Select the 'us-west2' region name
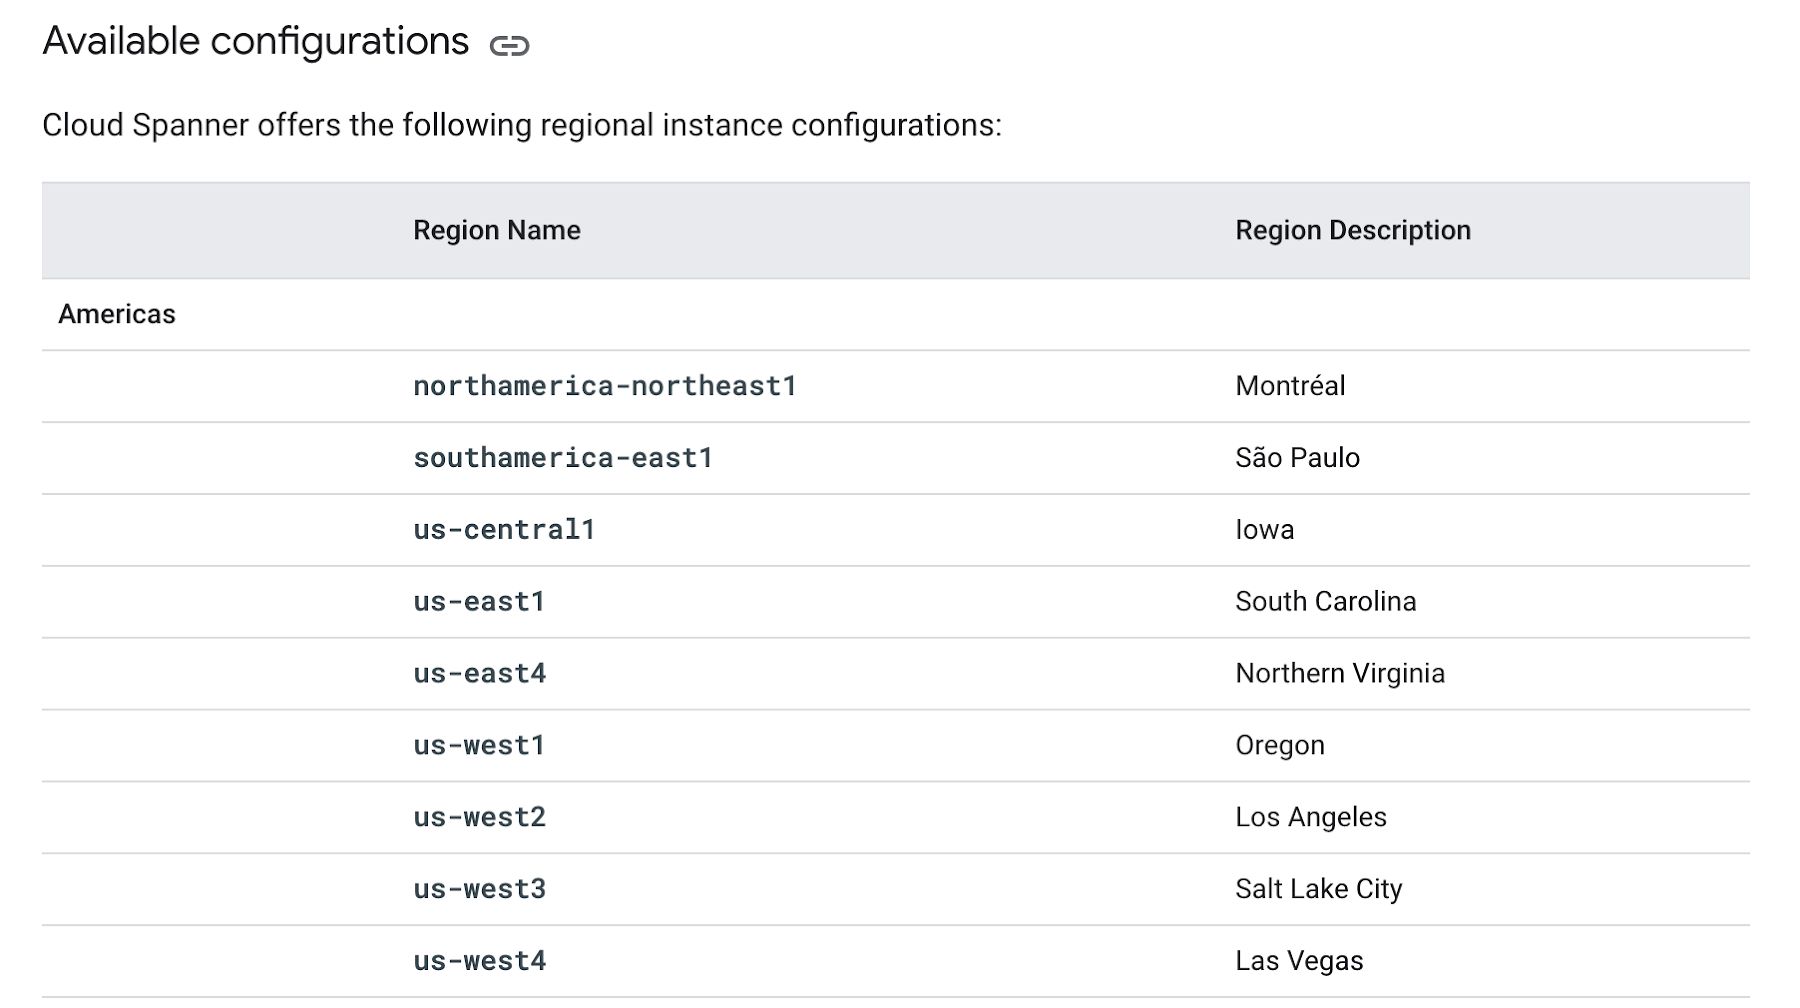 click(480, 818)
